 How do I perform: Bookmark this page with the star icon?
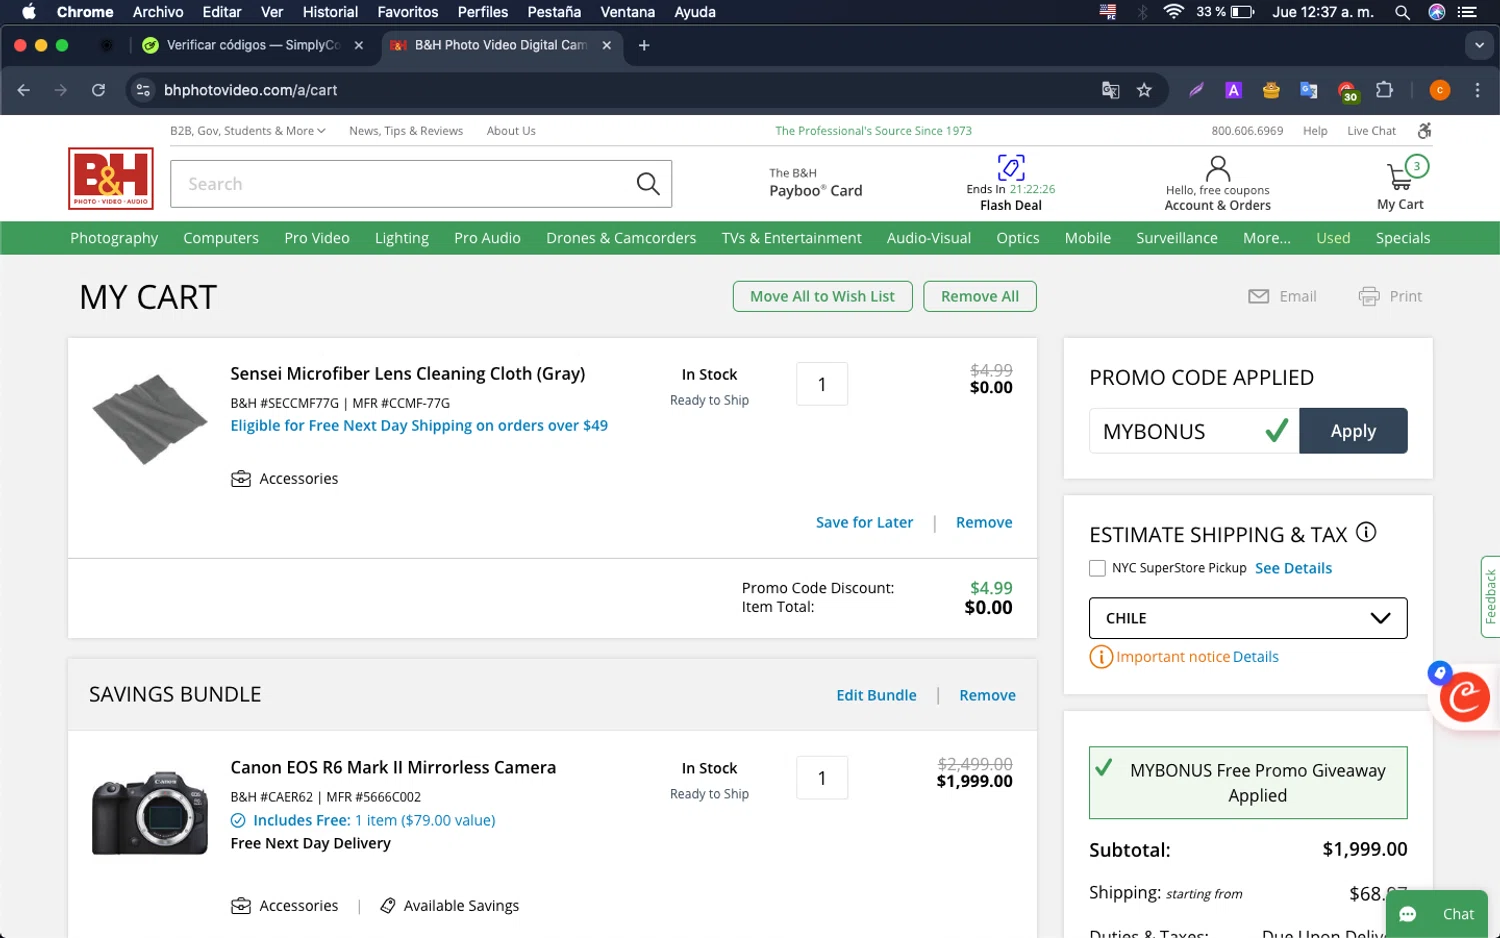pyautogui.click(x=1144, y=90)
